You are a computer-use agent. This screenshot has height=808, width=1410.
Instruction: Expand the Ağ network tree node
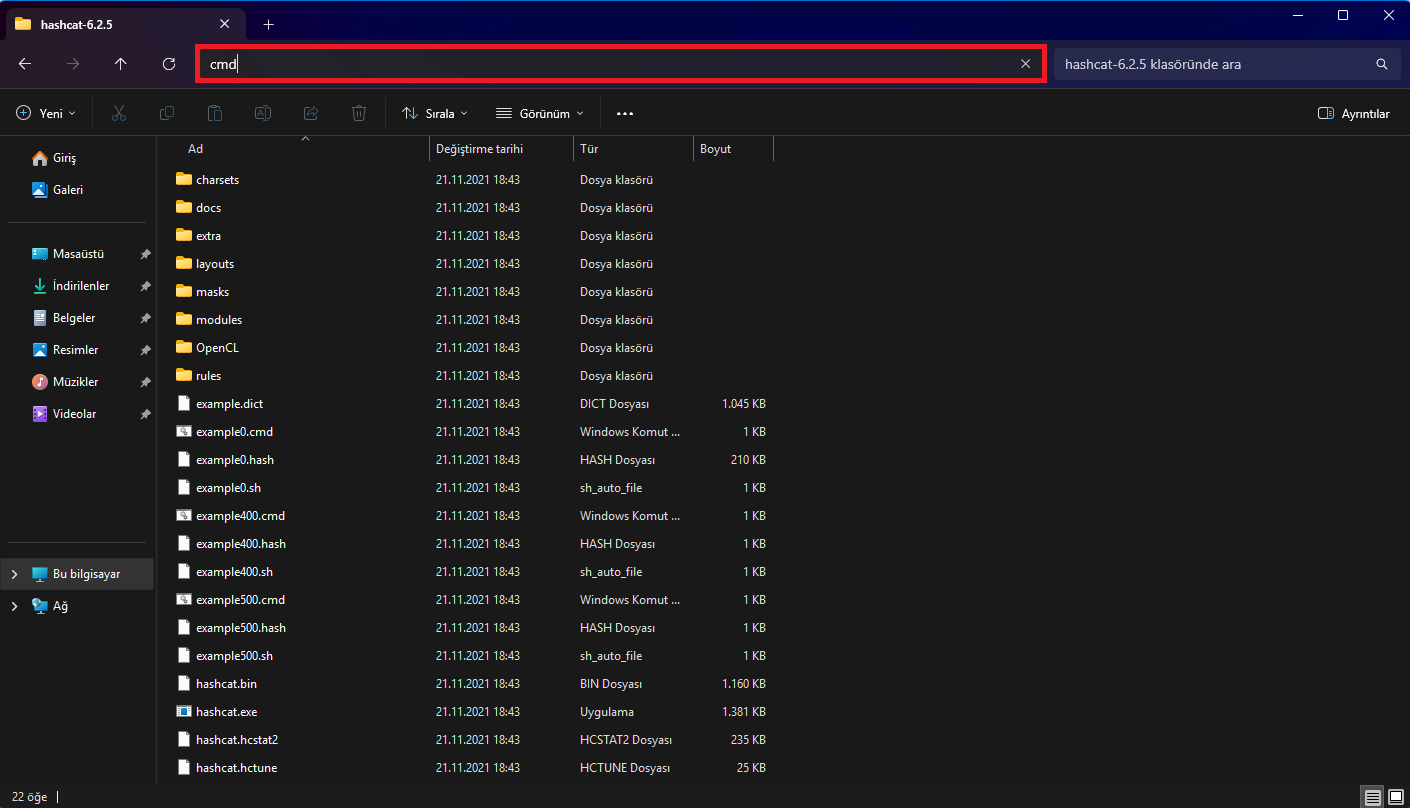[14, 606]
